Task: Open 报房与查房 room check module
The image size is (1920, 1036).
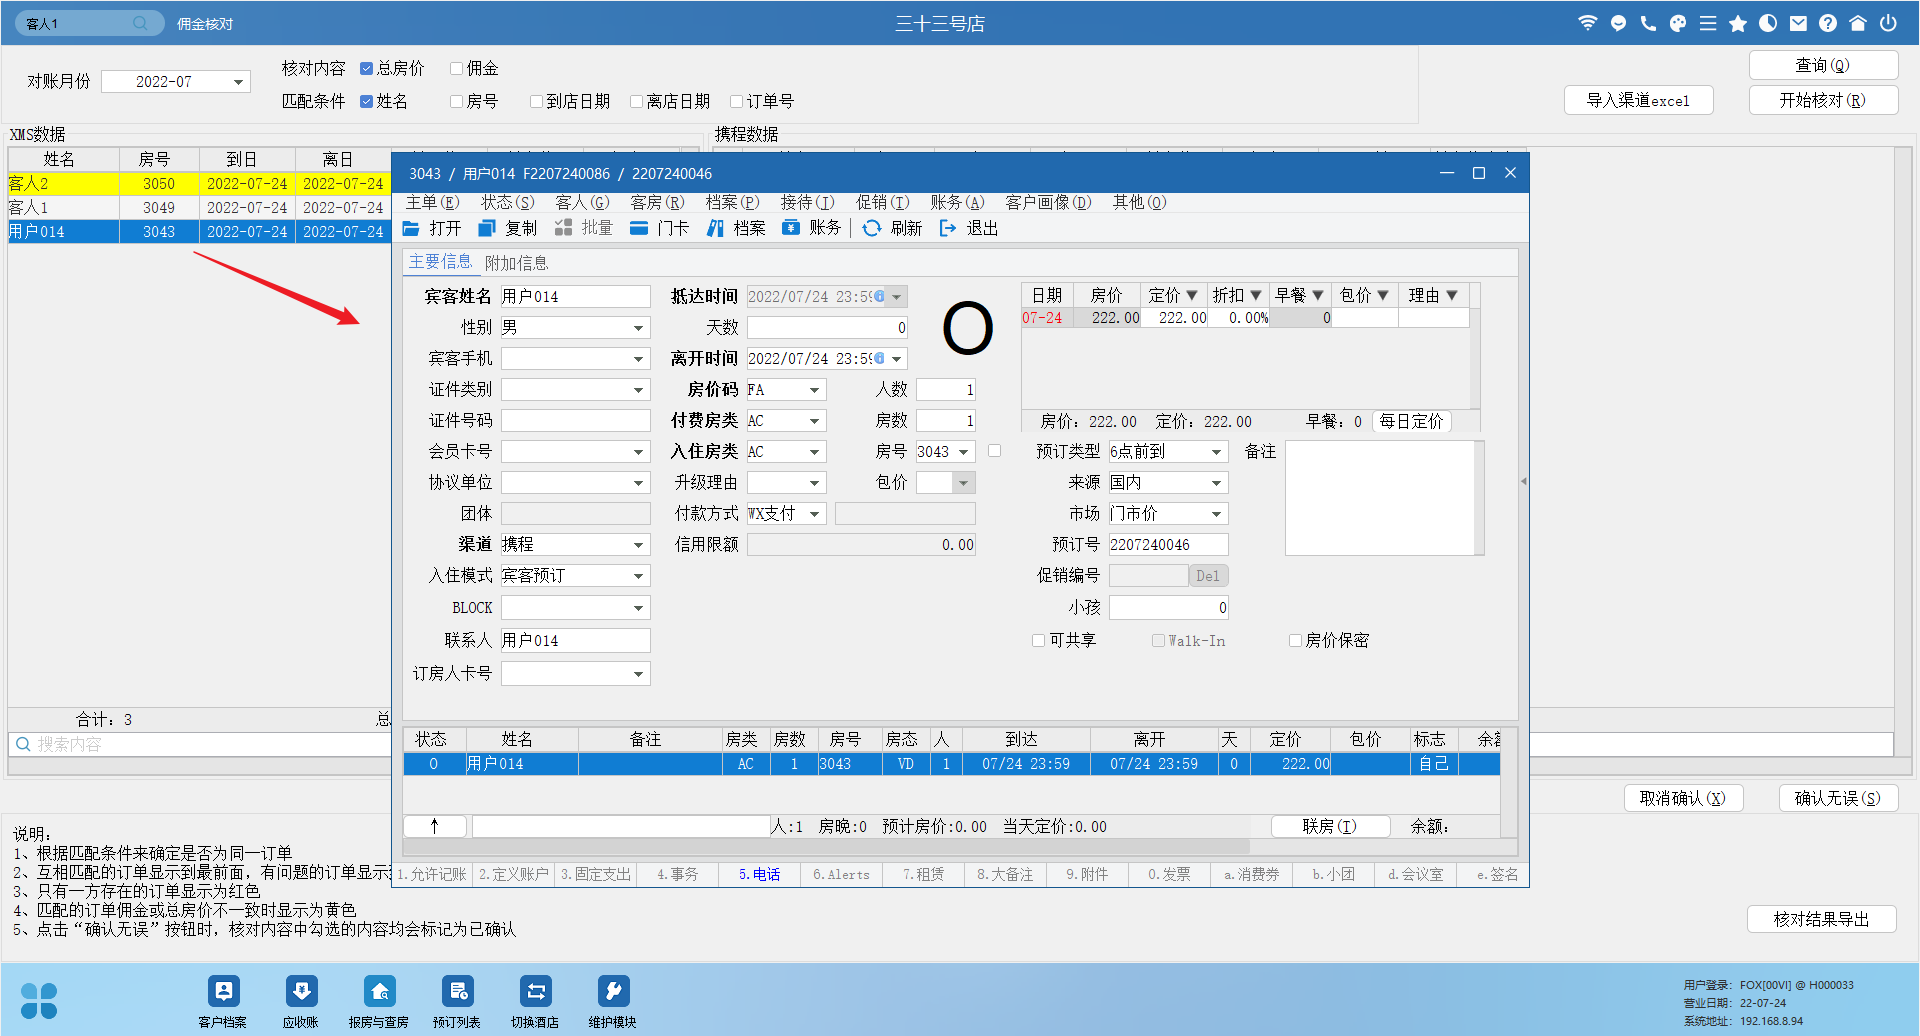Action: (379, 1001)
